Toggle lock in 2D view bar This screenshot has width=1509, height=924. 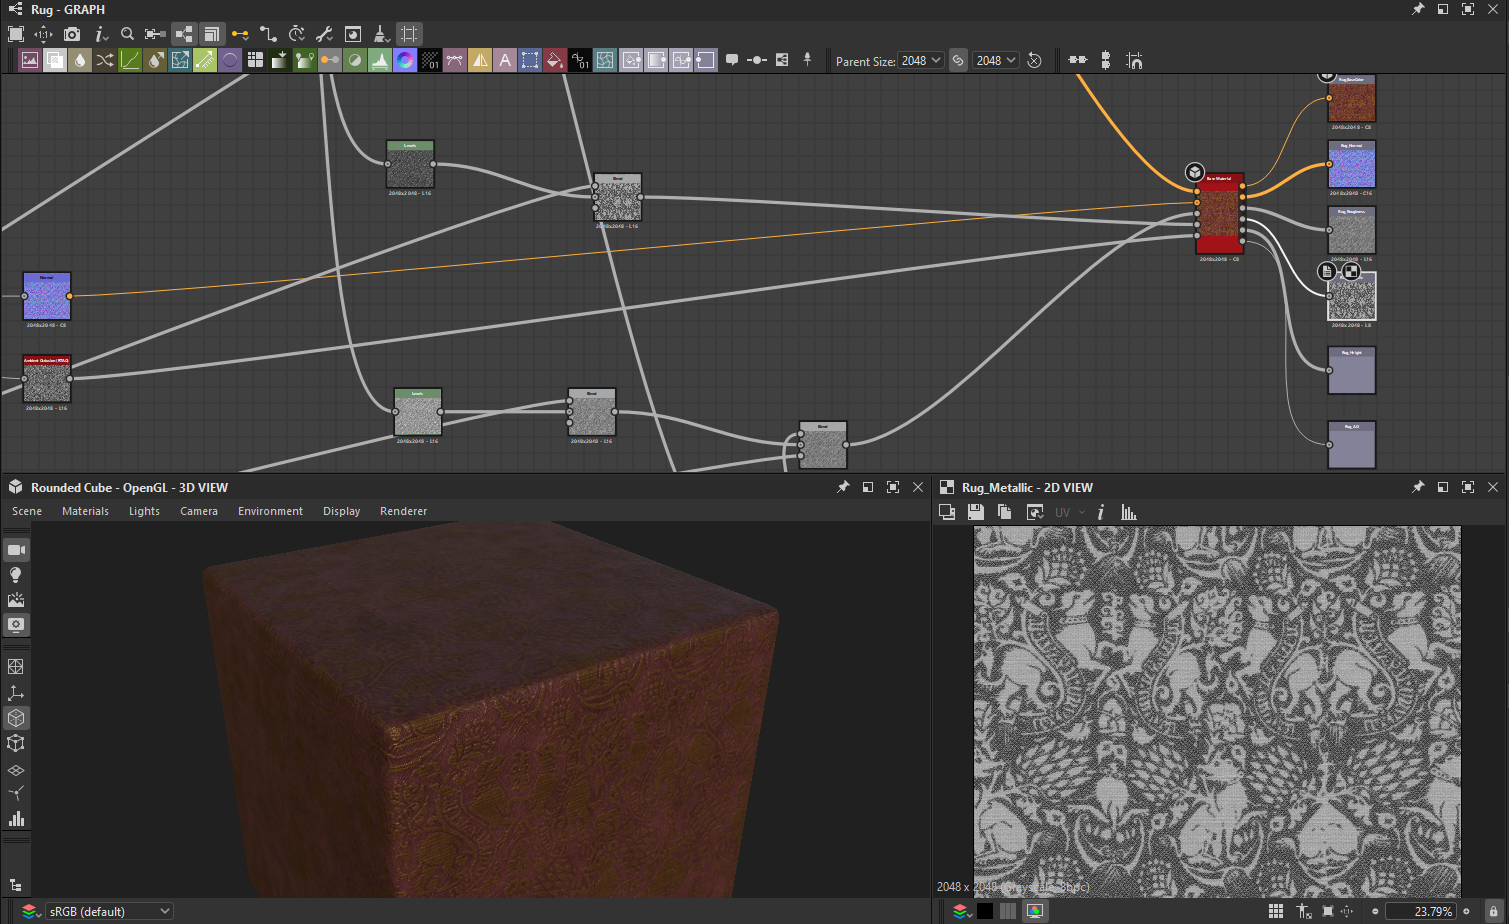click(x=1492, y=911)
